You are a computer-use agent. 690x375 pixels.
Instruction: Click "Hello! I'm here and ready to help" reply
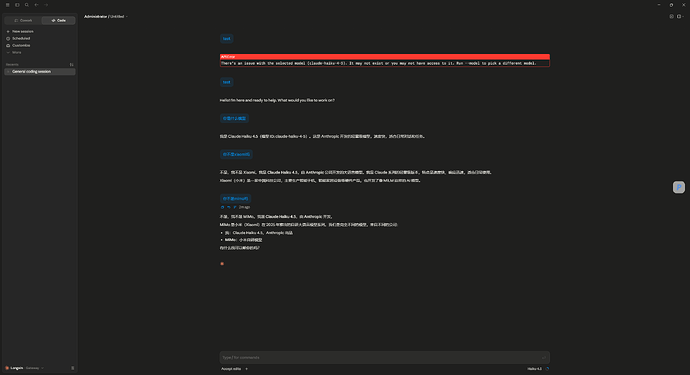(277, 100)
